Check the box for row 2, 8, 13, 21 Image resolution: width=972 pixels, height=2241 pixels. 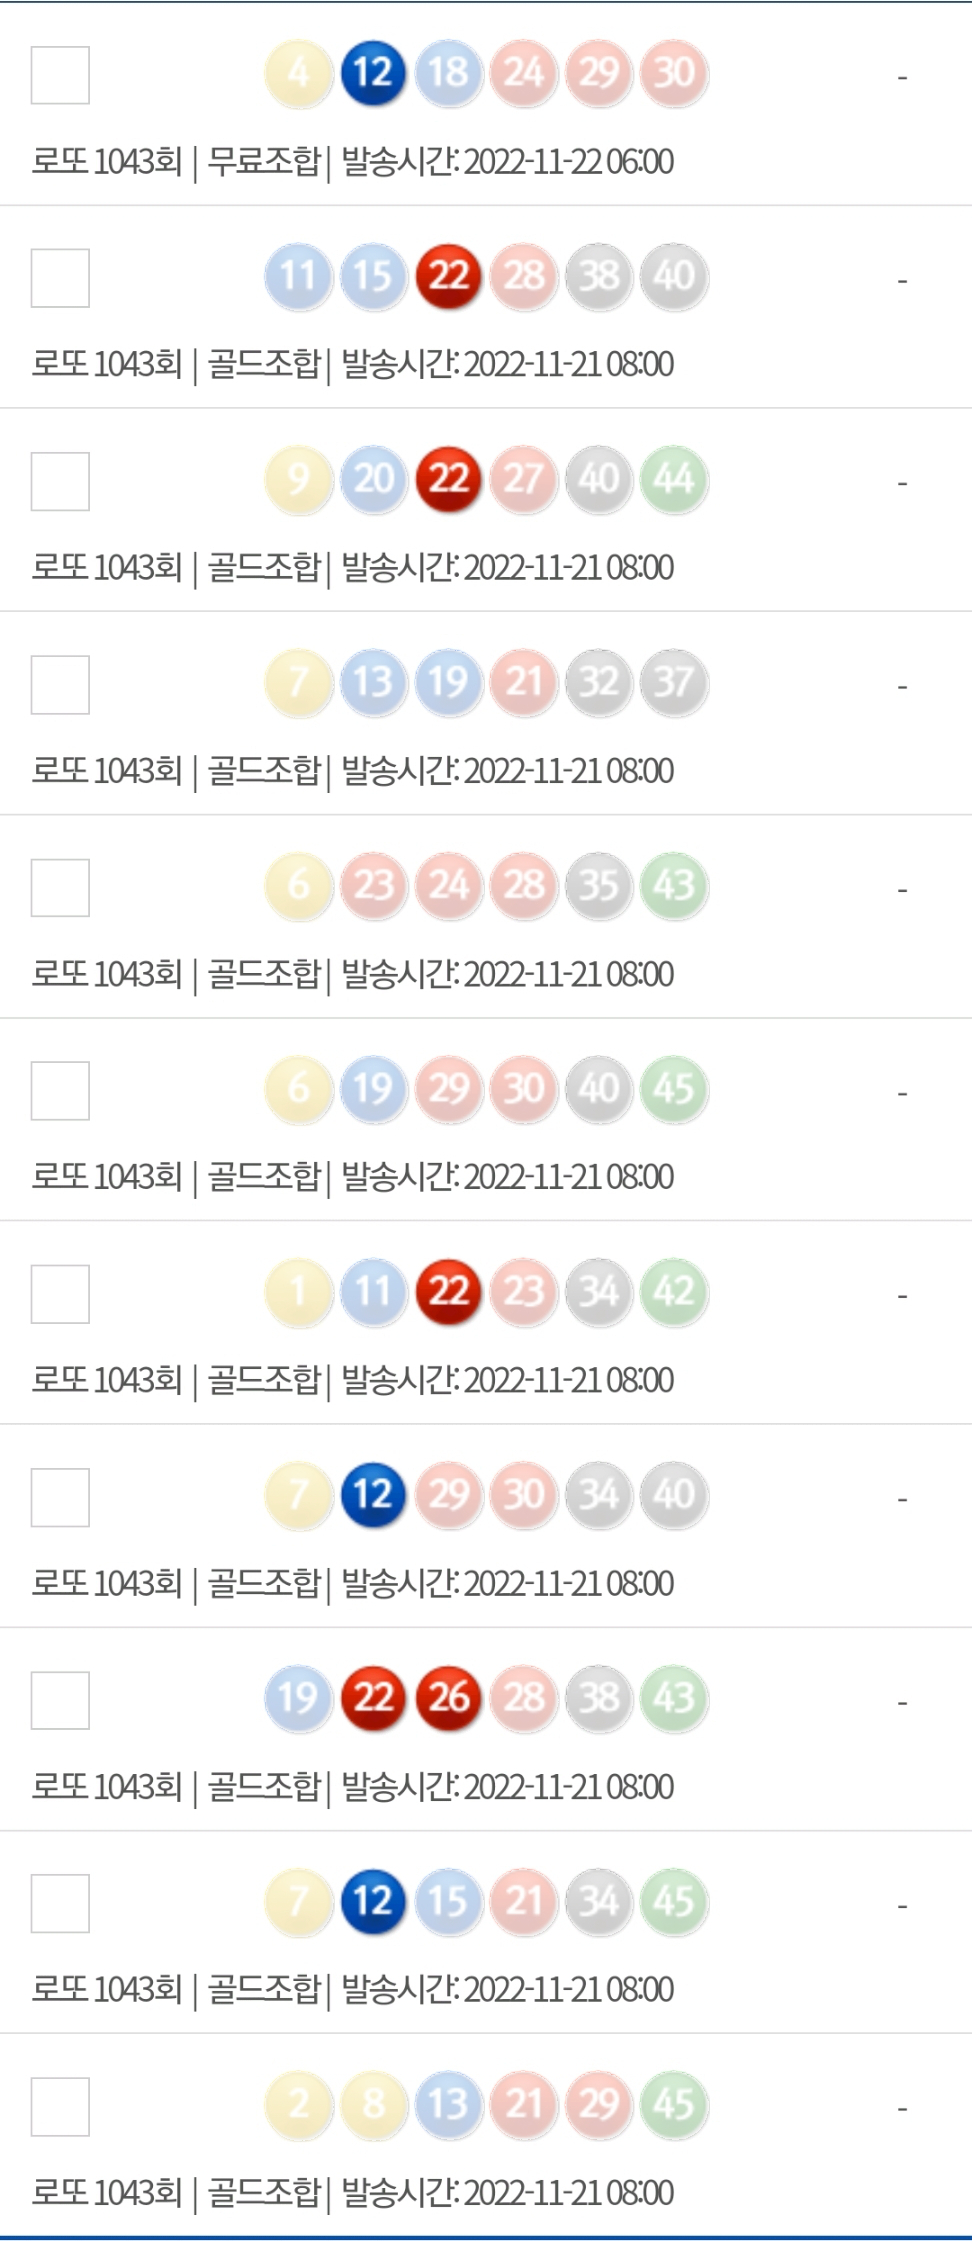click(60, 2106)
